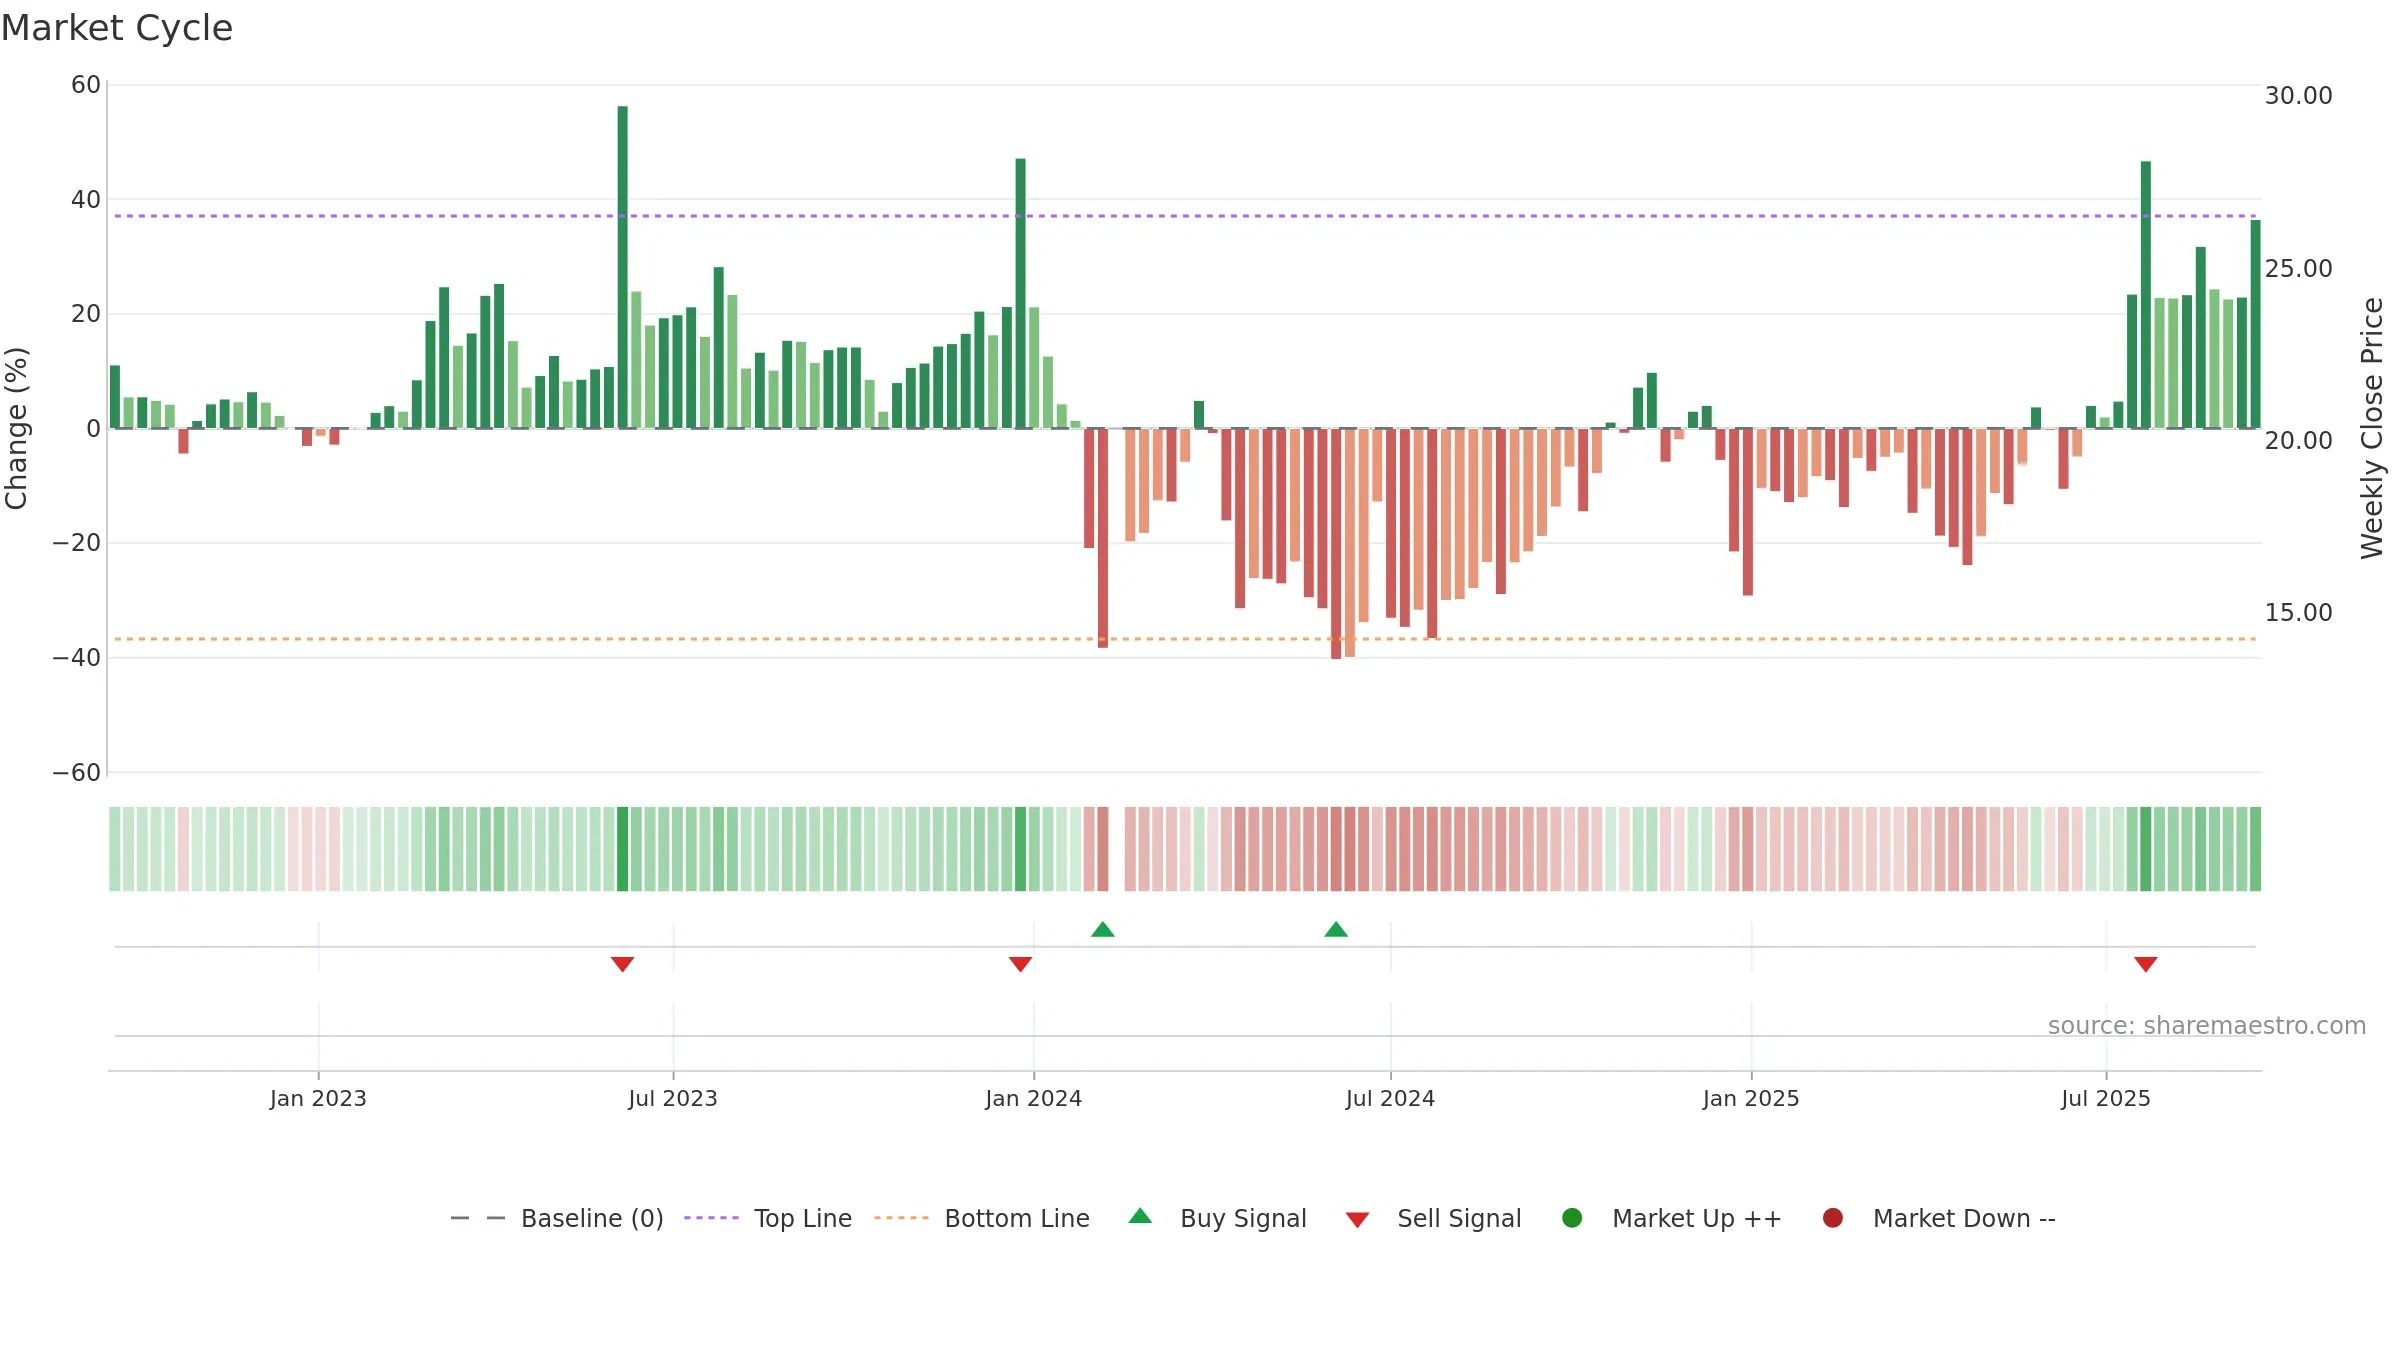
Task: Toggle the Market Up ++ legend entry
Action: point(1671,1218)
